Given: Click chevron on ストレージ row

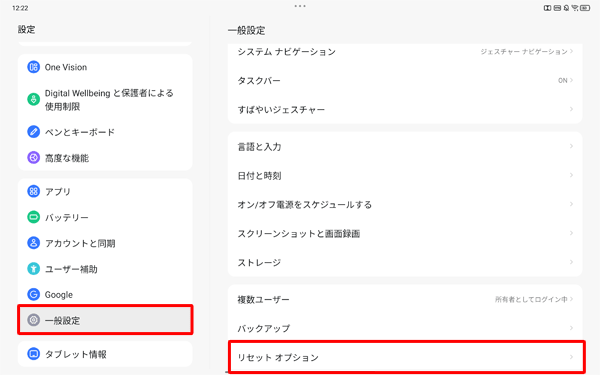Looking at the screenshot, I should (x=571, y=262).
